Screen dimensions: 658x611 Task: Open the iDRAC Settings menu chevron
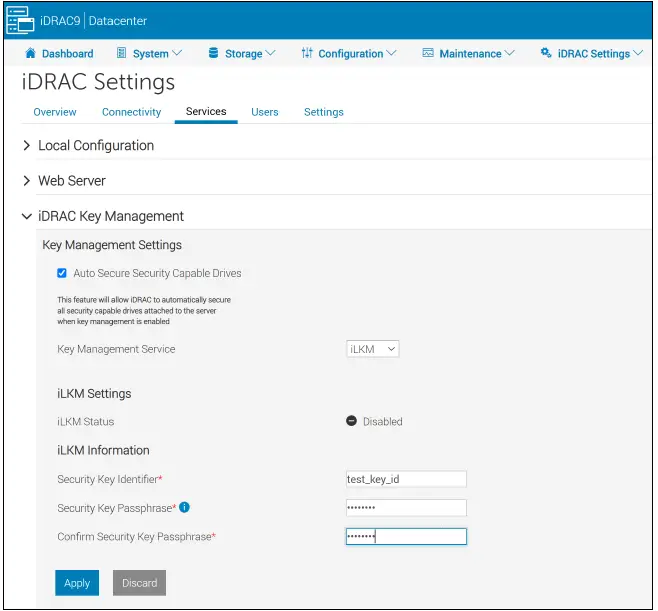[638, 53]
